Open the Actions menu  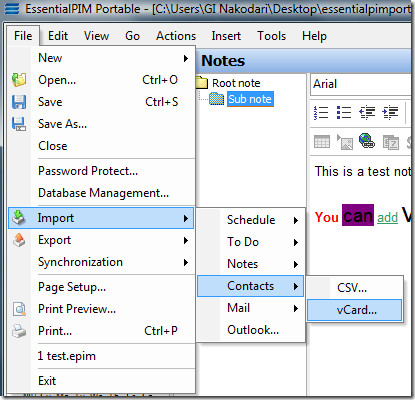point(176,36)
